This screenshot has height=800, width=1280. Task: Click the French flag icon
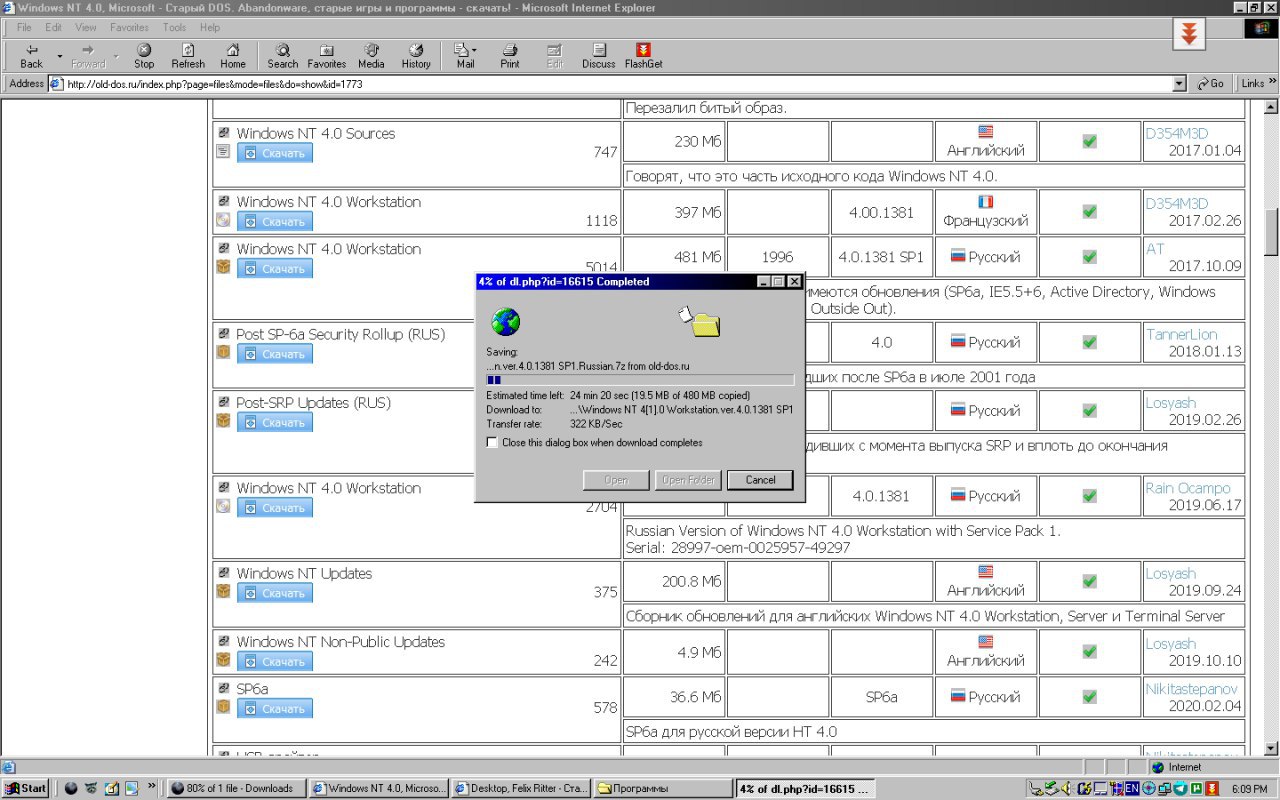pyautogui.click(x=986, y=201)
